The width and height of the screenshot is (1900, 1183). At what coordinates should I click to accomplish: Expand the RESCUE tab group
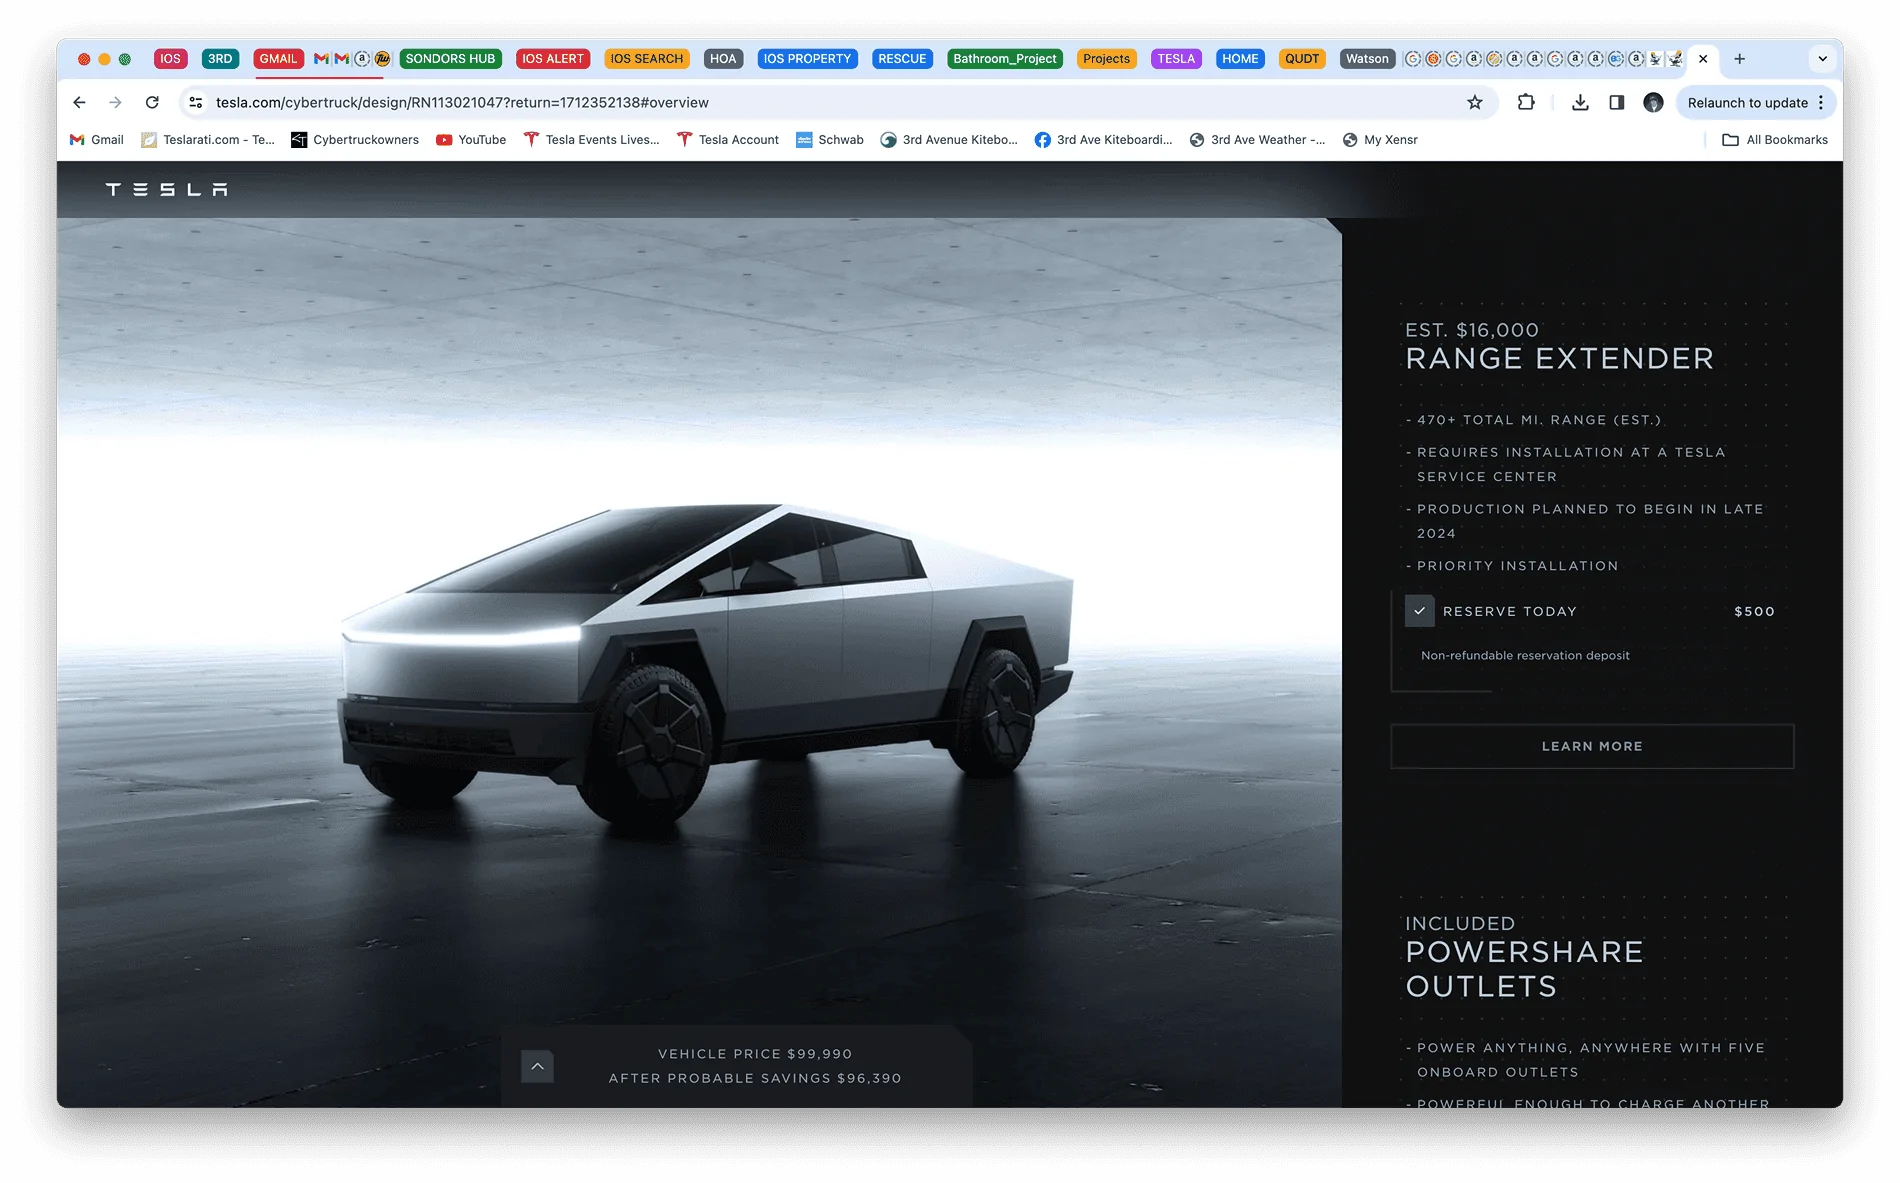(x=902, y=59)
